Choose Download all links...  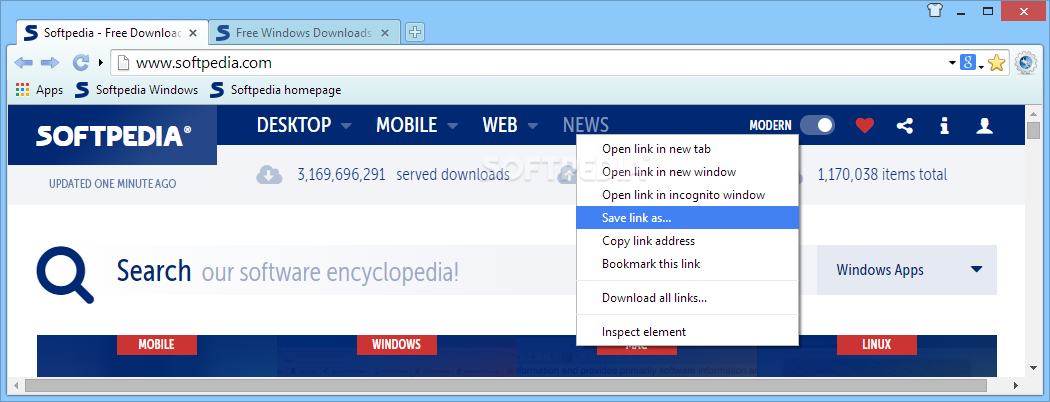(688, 297)
